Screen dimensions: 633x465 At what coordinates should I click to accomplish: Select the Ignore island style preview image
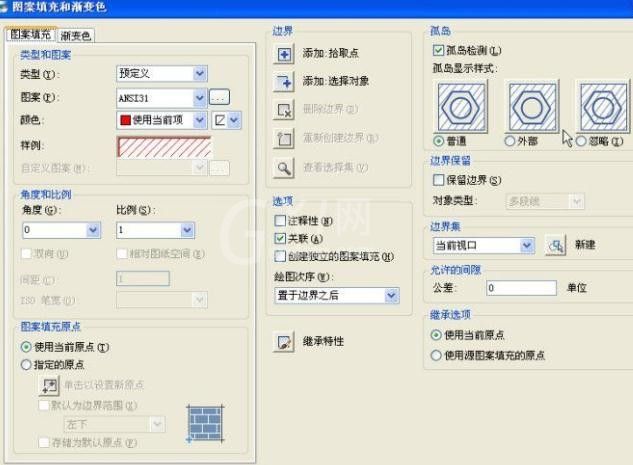tap(603, 107)
